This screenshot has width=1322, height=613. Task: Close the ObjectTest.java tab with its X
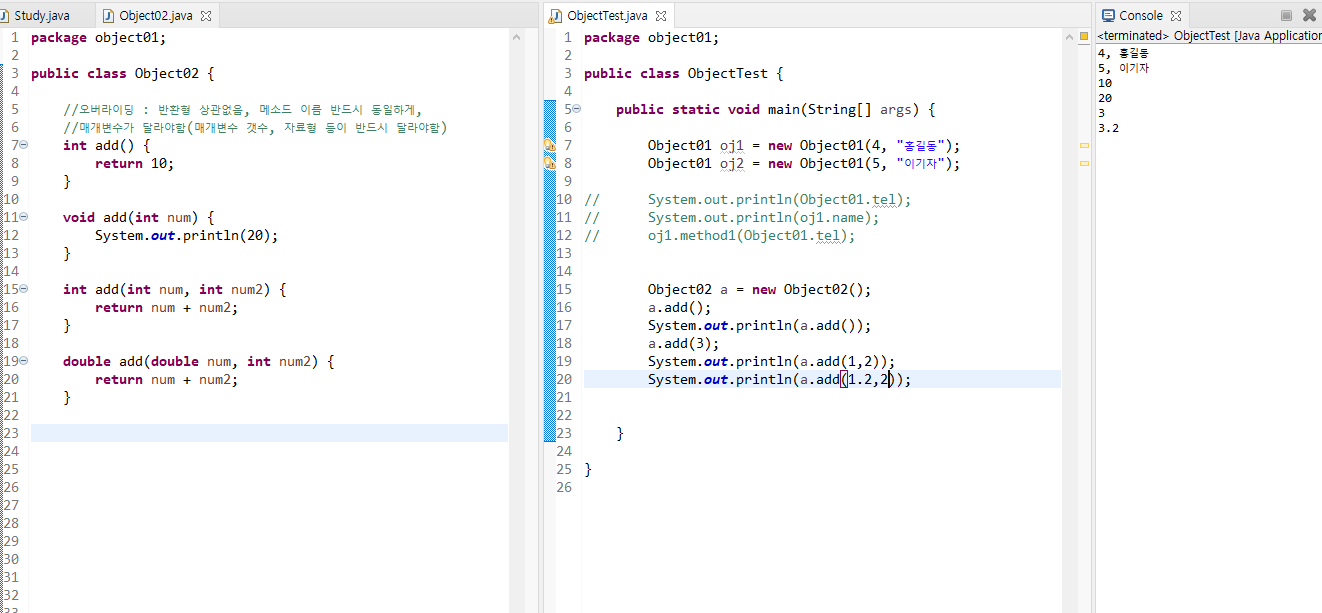(x=661, y=17)
